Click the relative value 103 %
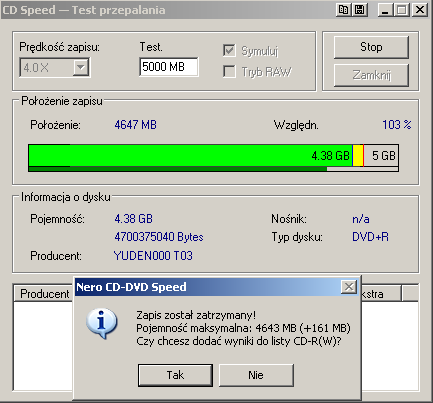This screenshot has height=403, width=433. pos(397,125)
